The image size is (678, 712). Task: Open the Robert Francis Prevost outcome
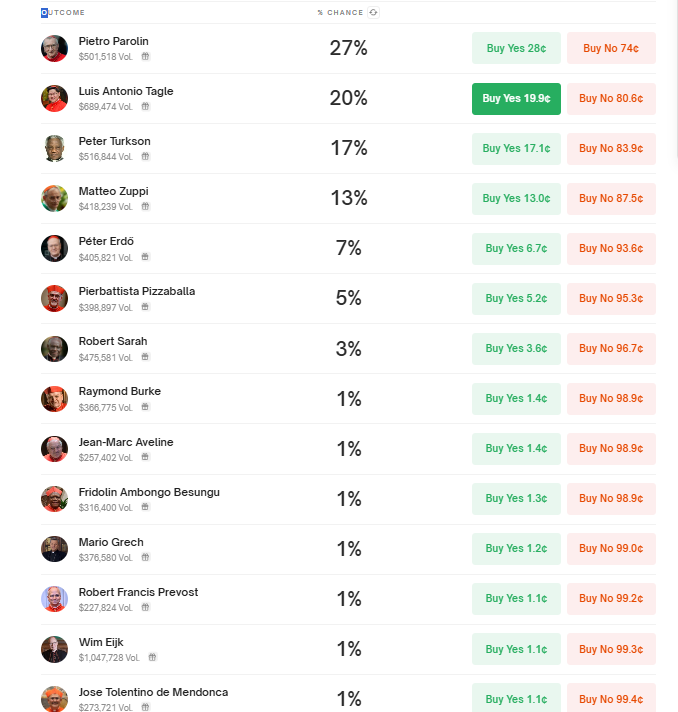[x=138, y=592]
